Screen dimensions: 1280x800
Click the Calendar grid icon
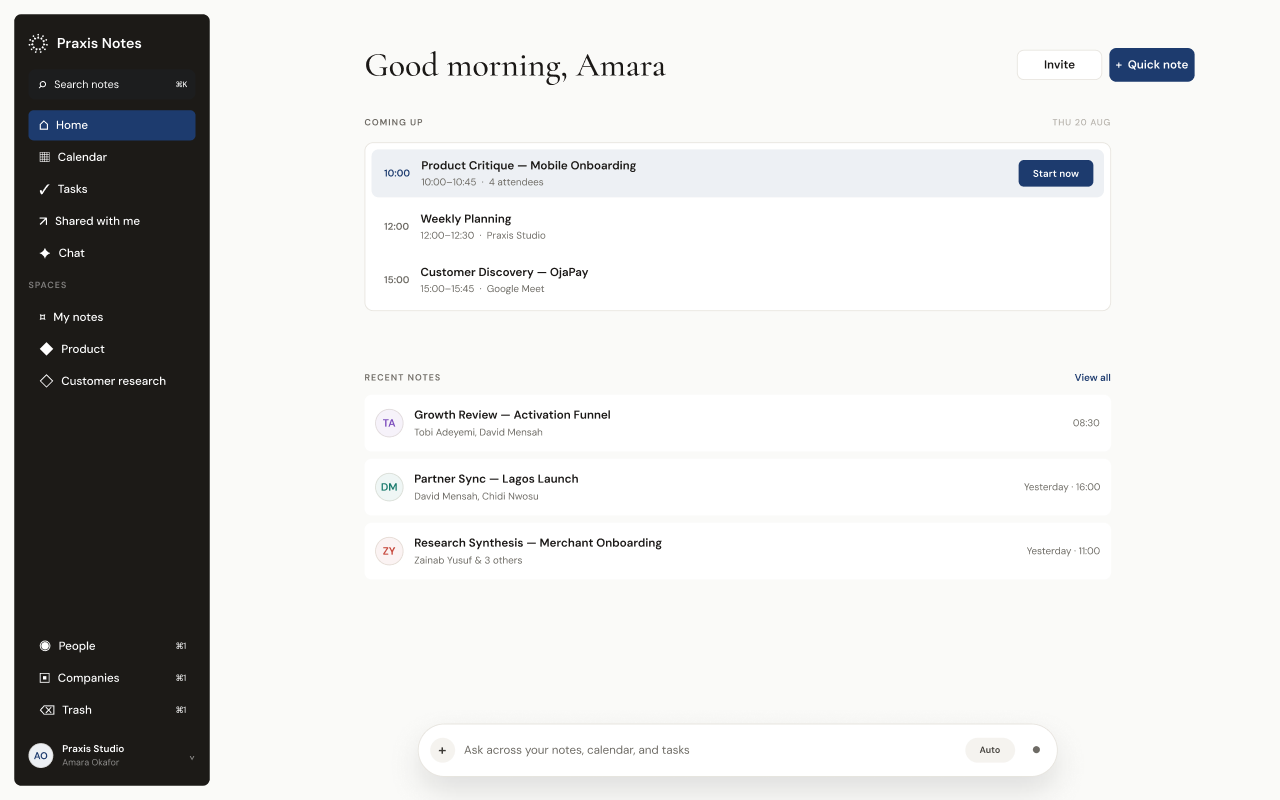point(44,157)
